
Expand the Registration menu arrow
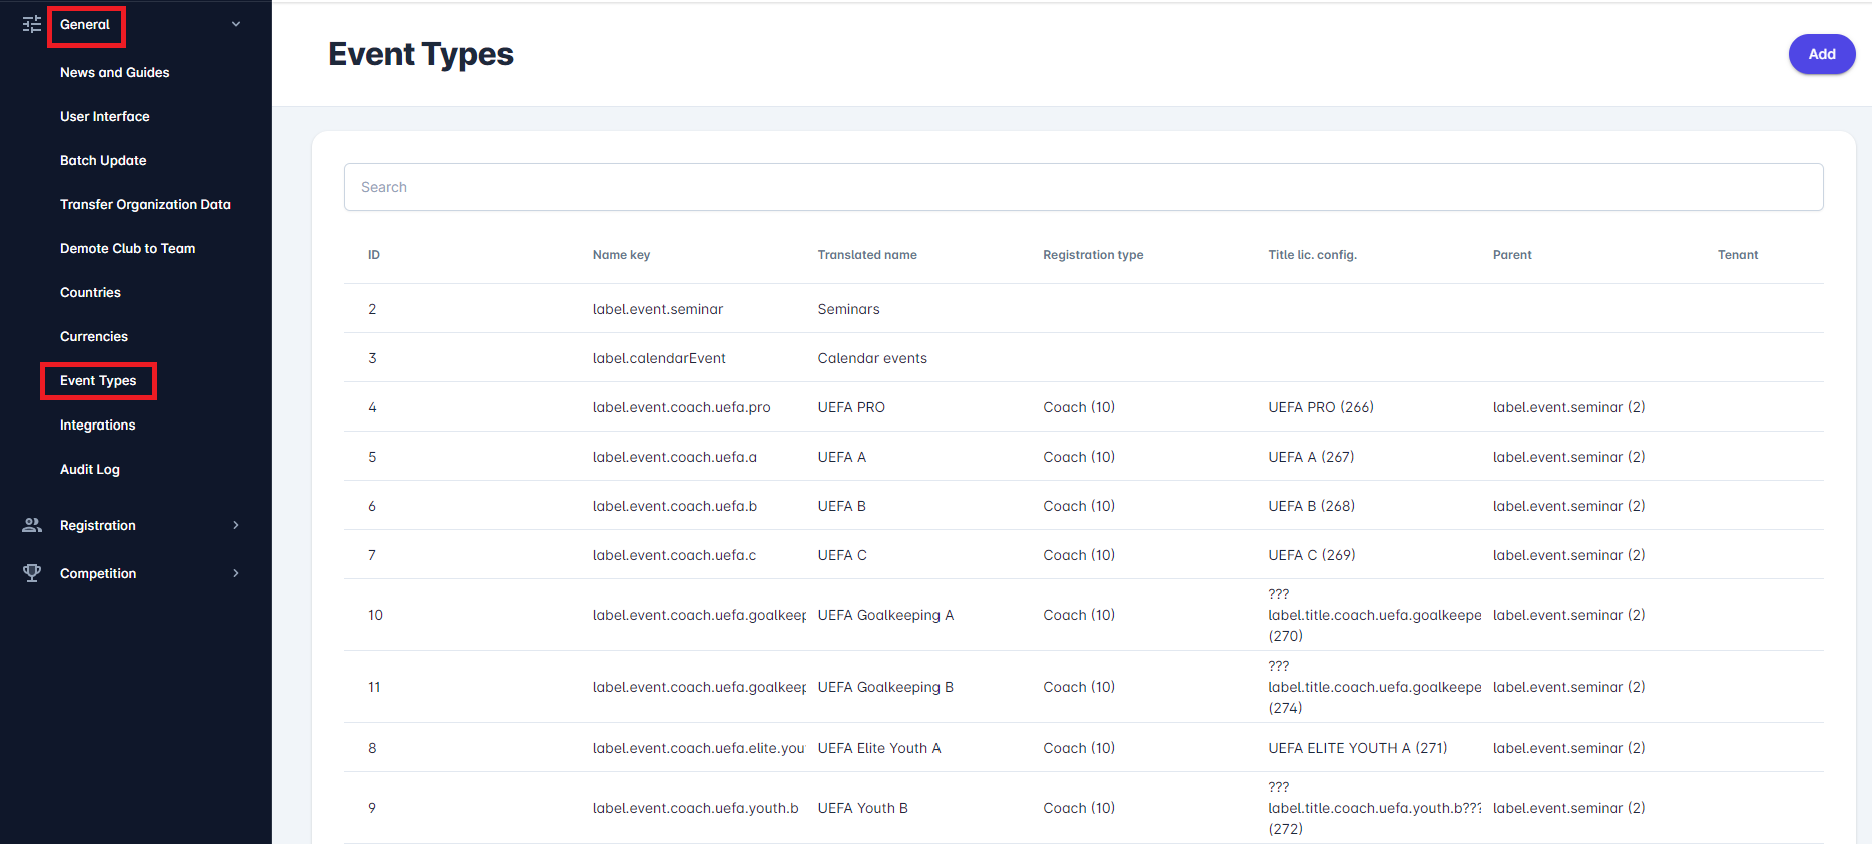tap(236, 525)
